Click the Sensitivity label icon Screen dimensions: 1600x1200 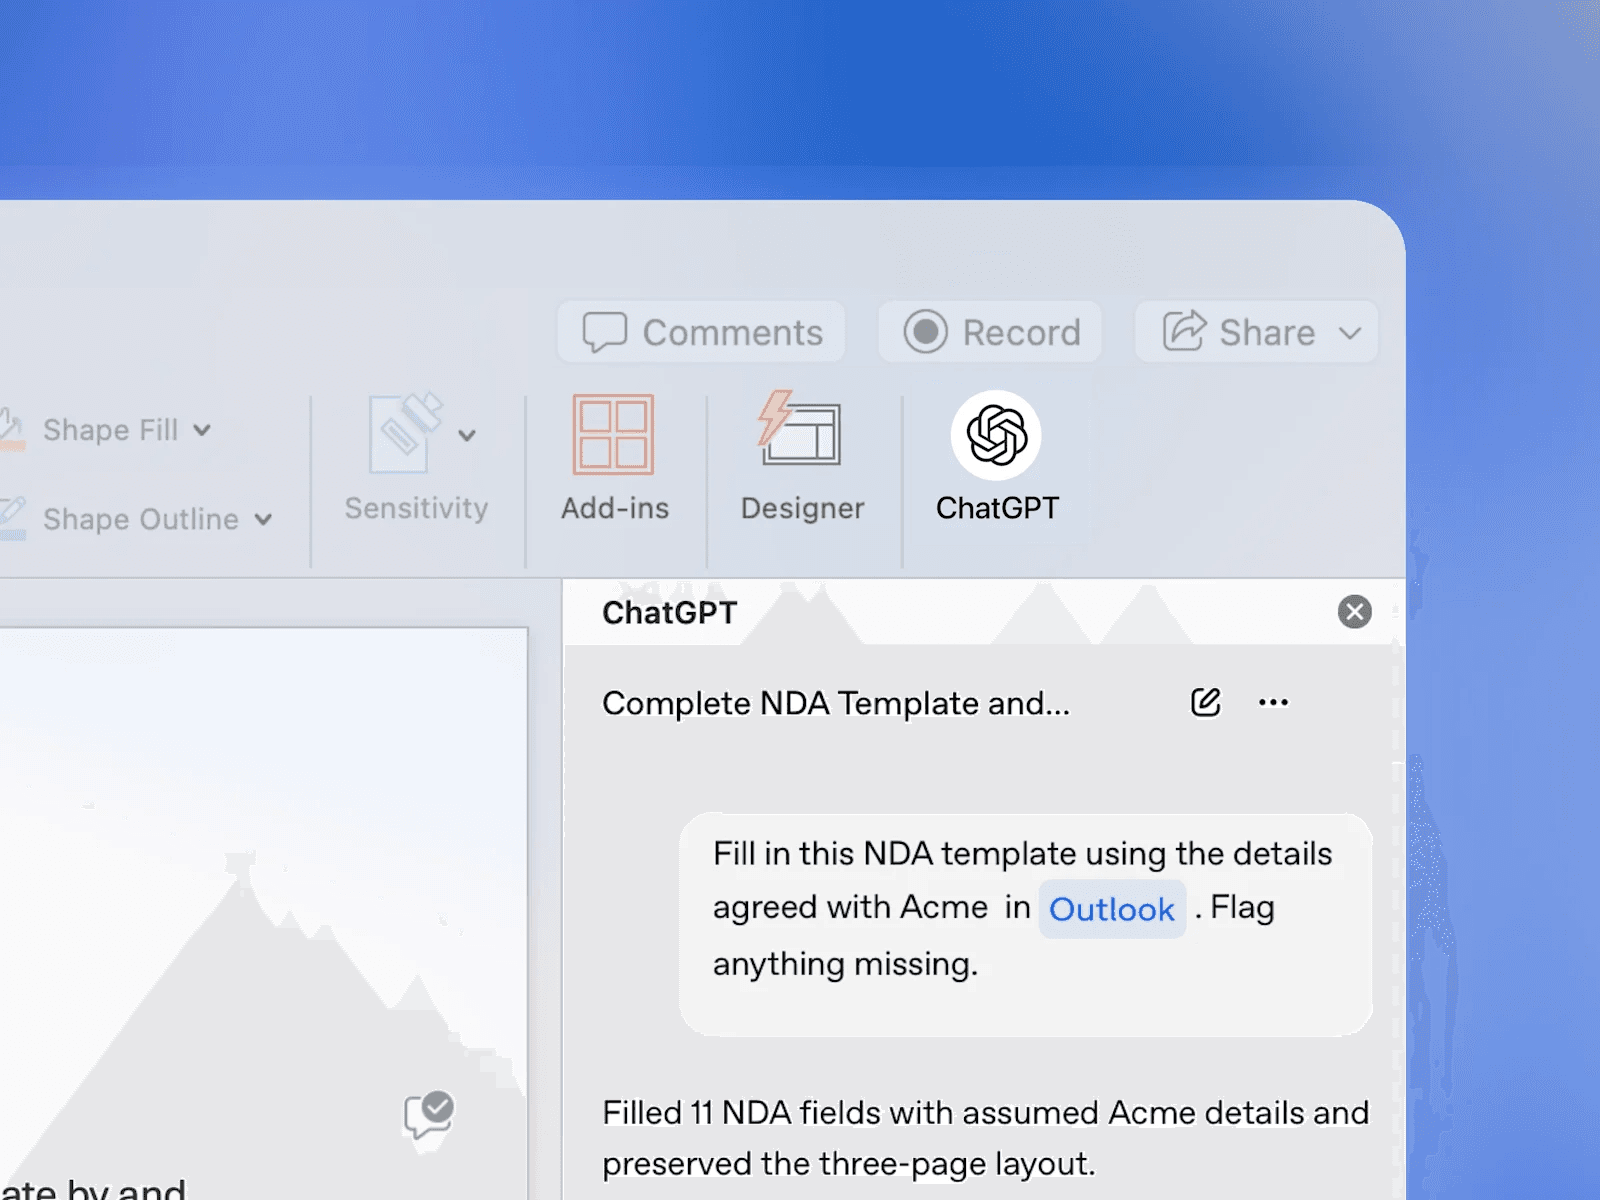[405, 433]
